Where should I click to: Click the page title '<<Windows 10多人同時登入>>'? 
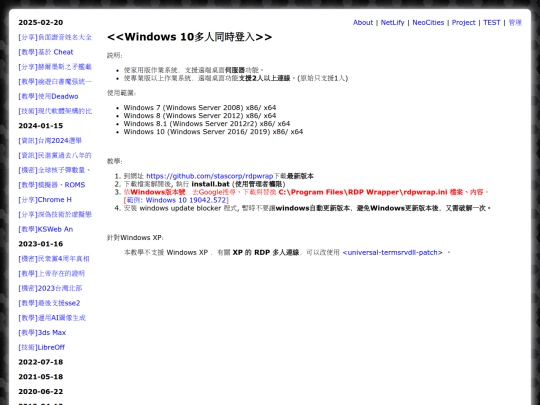[189, 37]
